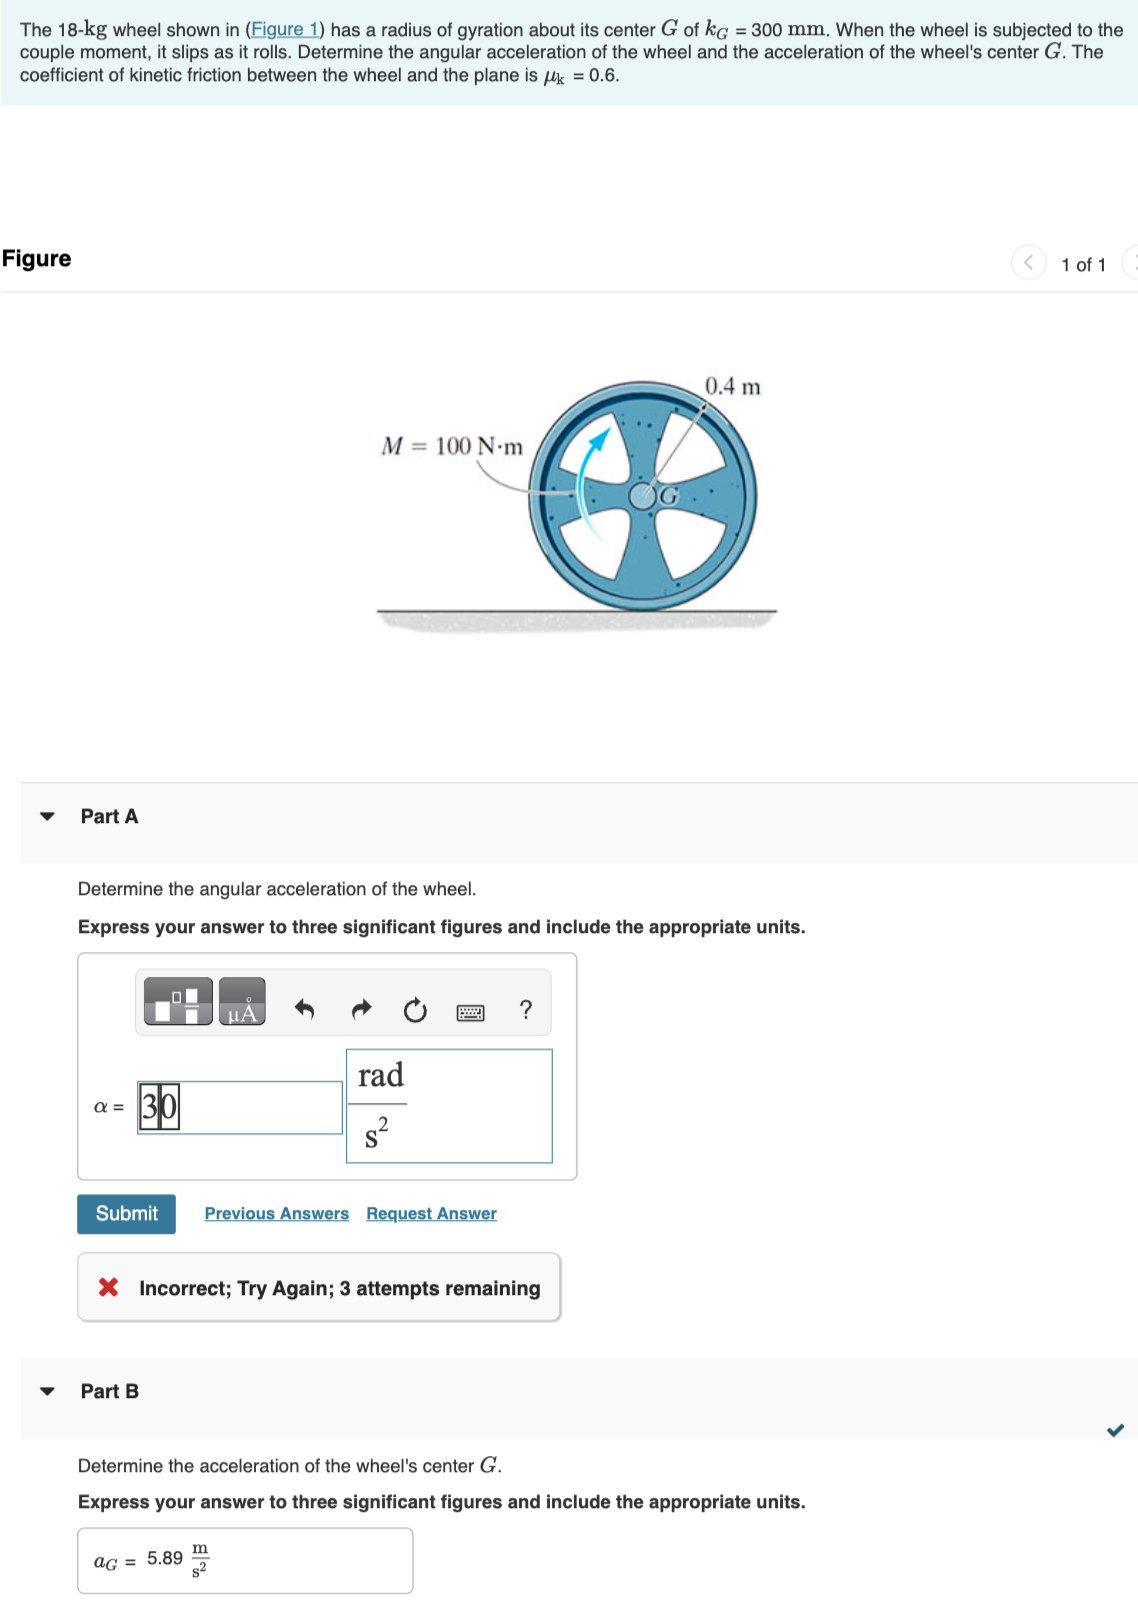Submit the Part A answer

click(126, 1214)
